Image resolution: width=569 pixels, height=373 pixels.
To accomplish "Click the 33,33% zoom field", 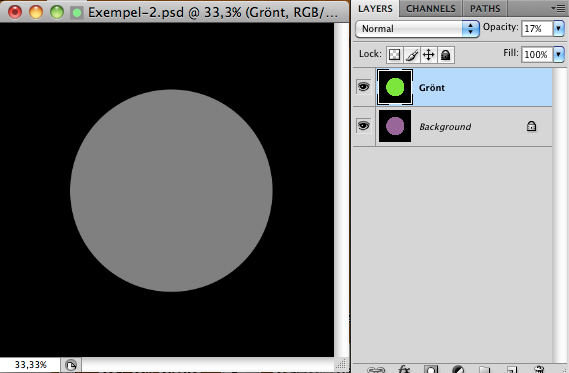I will coord(30,365).
